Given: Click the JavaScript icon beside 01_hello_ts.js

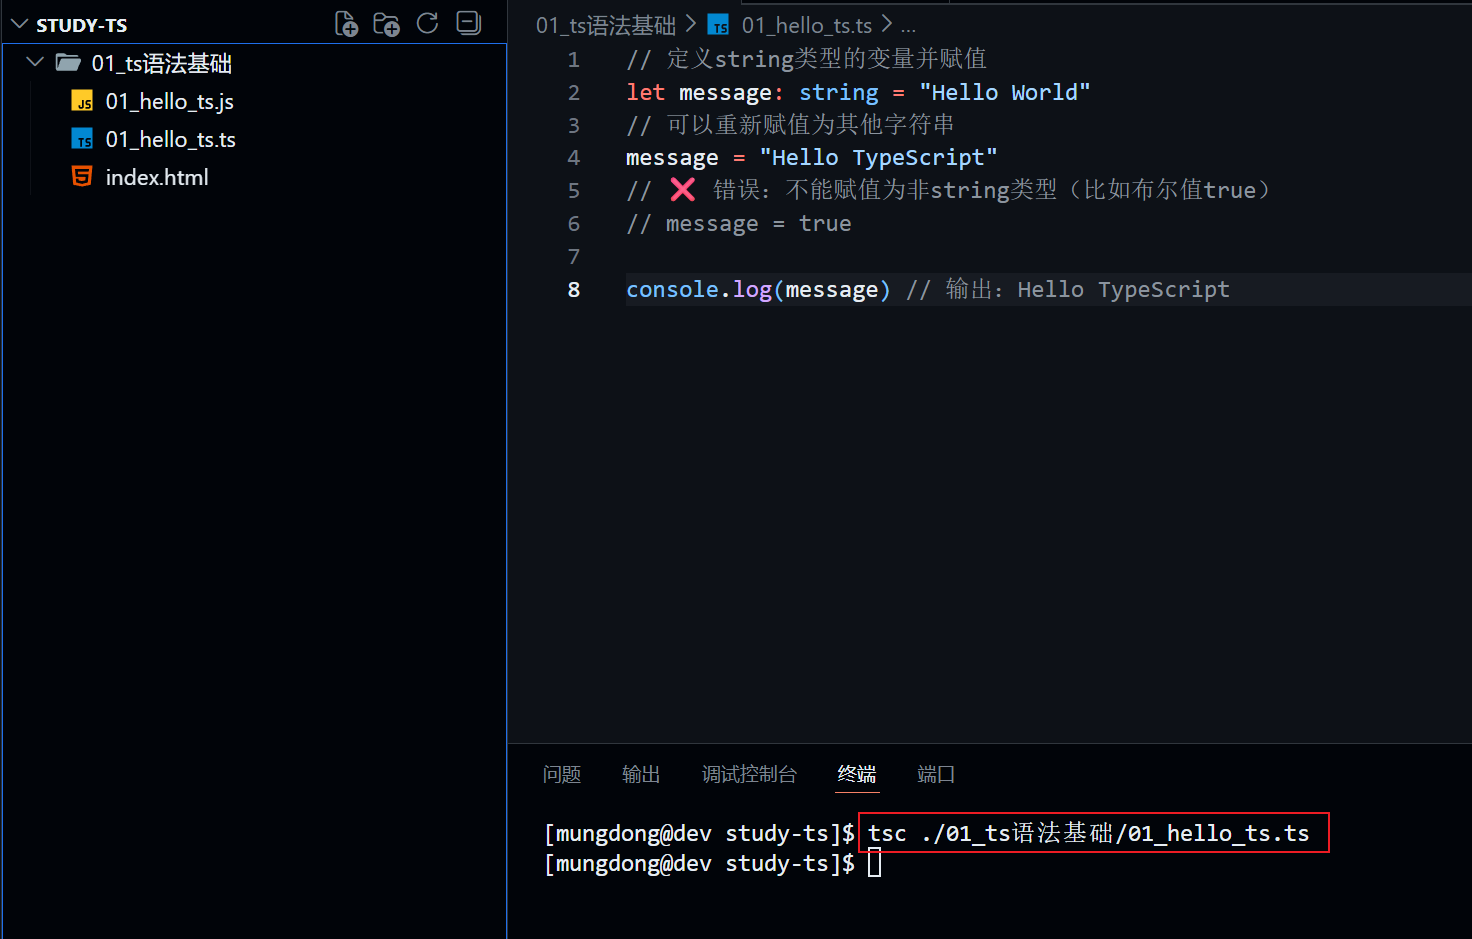Looking at the screenshot, I should [x=81, y=100].
